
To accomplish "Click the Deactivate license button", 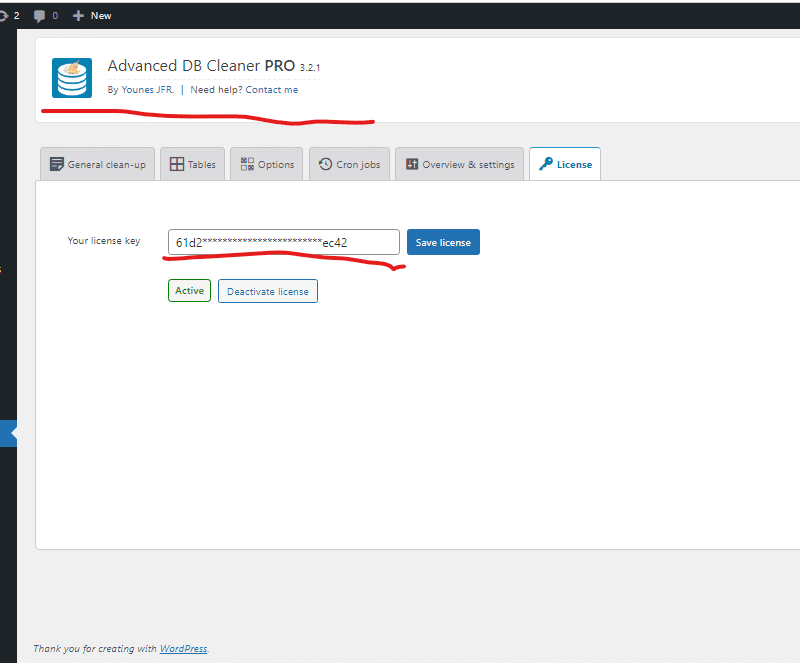I will click(268, 291).
